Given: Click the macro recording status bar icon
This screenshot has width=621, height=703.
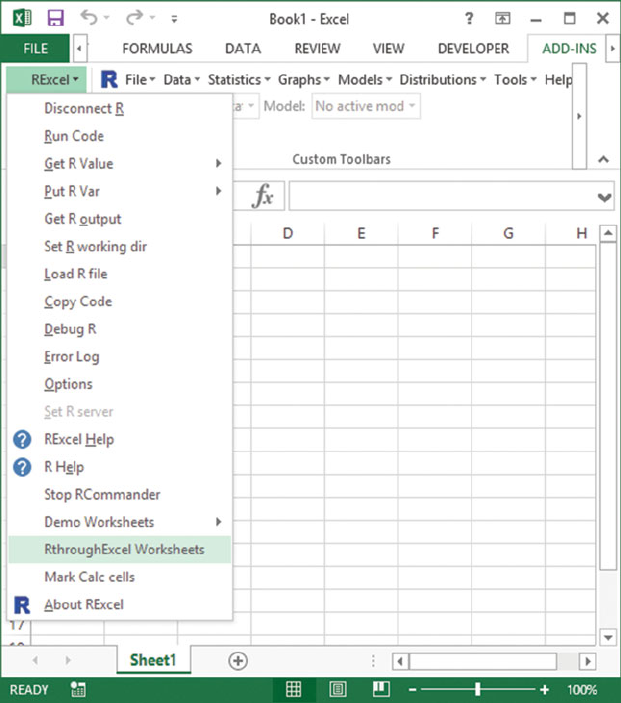Looking at the screenshot, I should pos(78,690).
